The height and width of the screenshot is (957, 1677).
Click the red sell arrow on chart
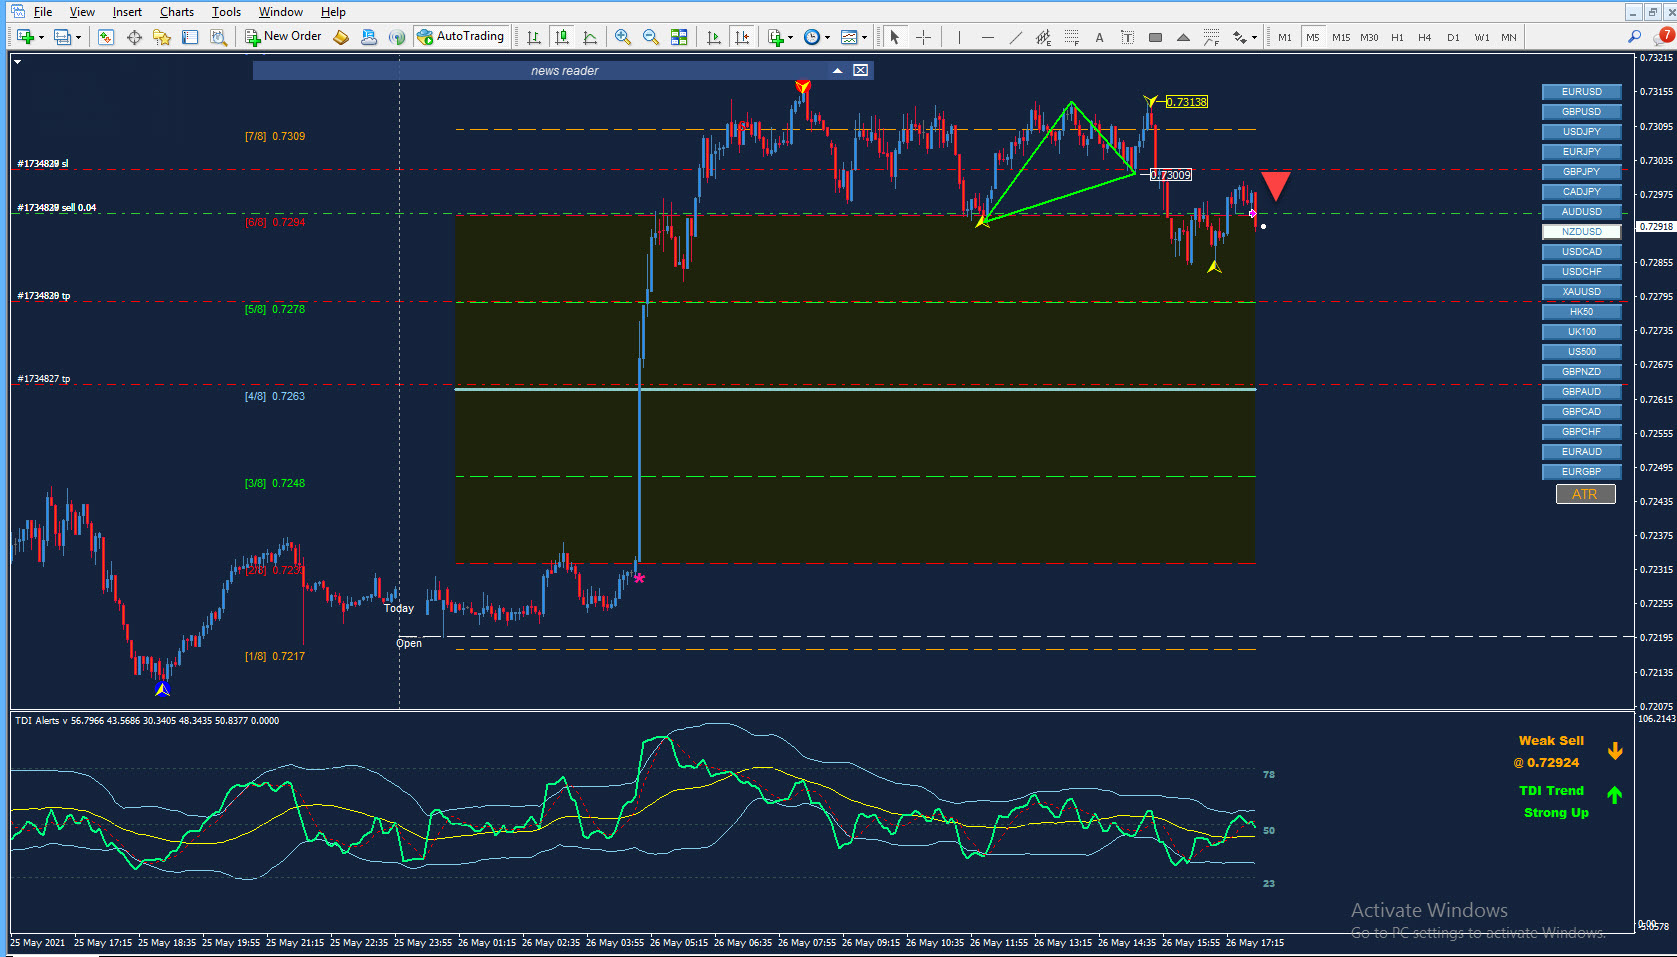(1276, 186)
